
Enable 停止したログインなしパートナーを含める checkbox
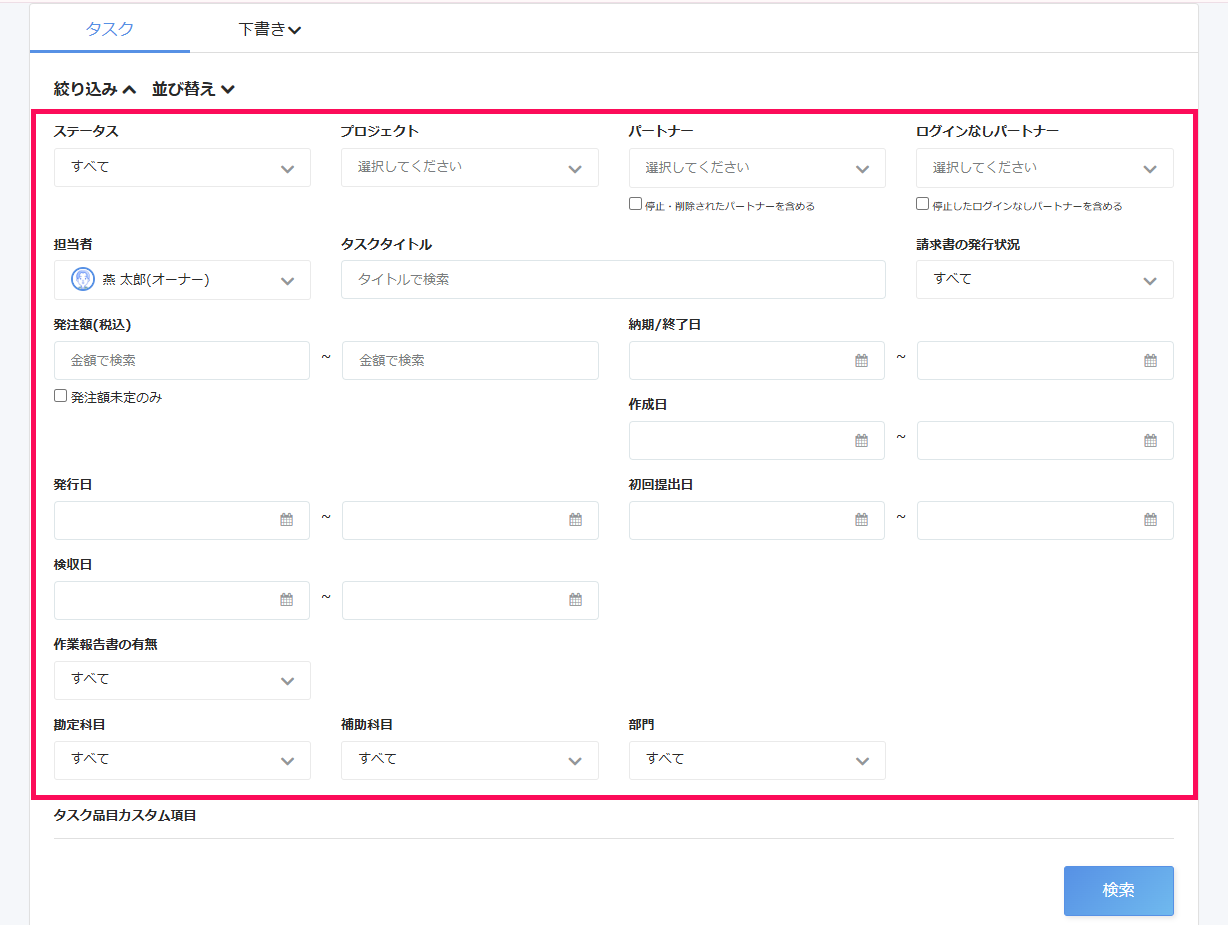click(922, 203)
